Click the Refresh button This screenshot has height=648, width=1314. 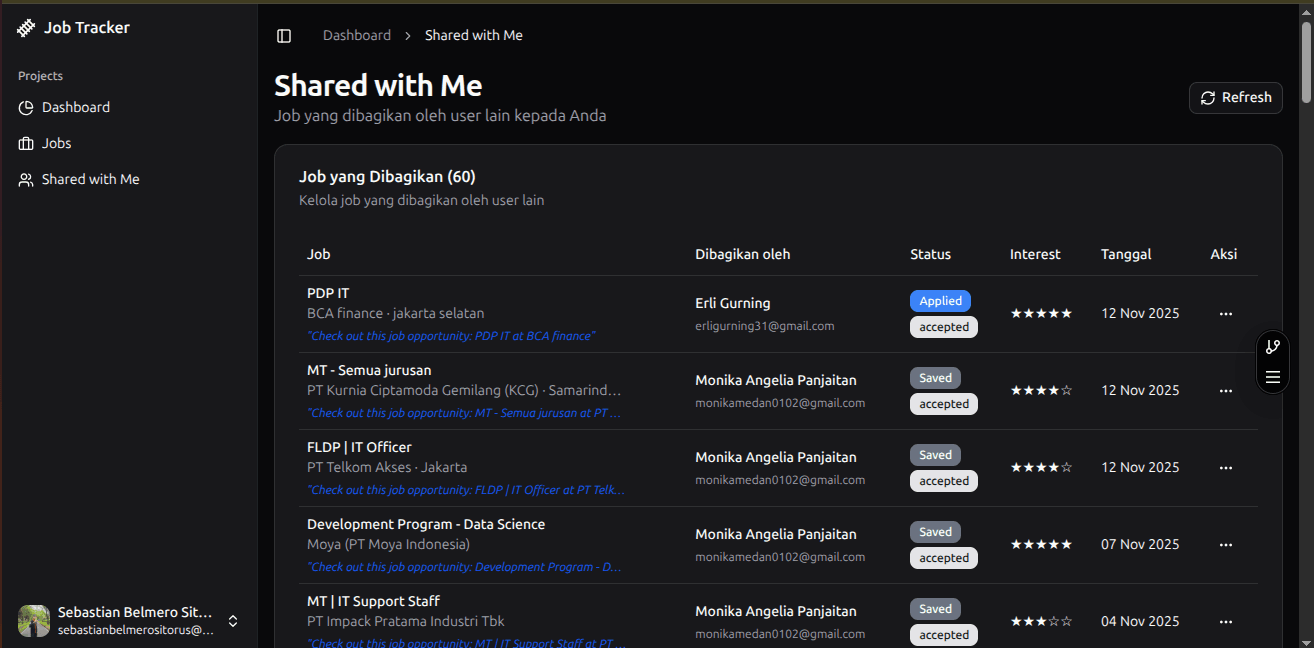1235,98
